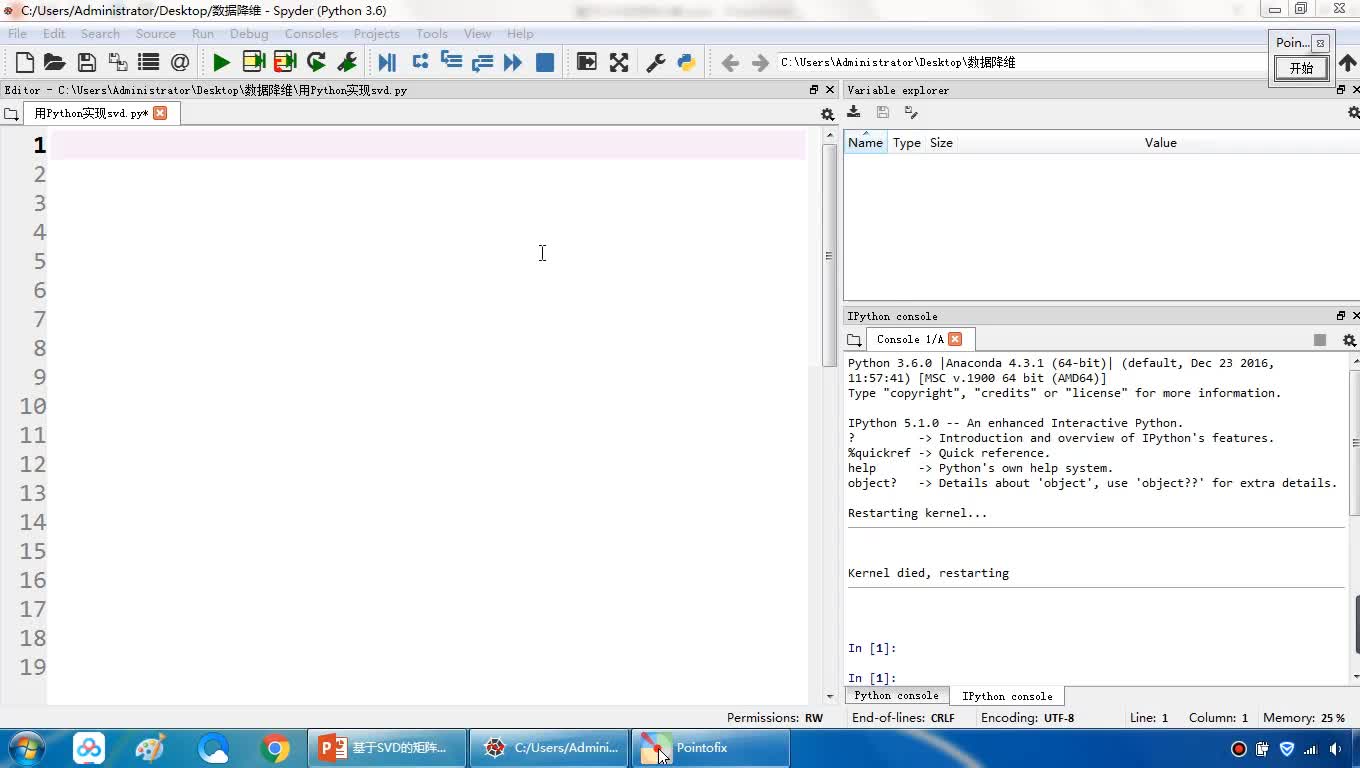This screenshot has height=768, width=1360.
Task: Open the Consoles menu
Action: pyautogui.click(x=310, y=33)
